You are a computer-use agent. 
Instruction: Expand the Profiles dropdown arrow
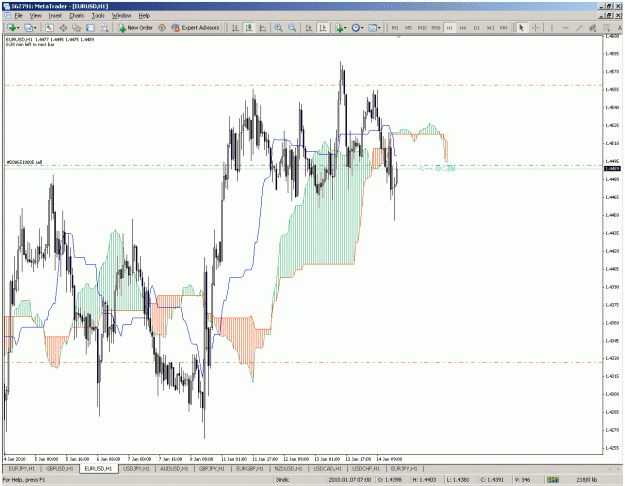(x=35, y=28)
